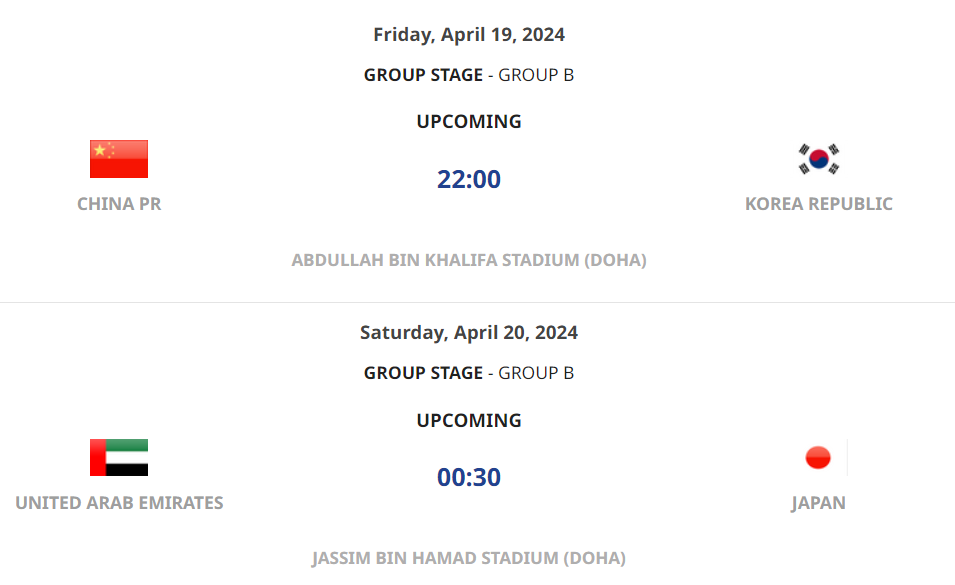Viewport: 955px width, 585px height.
Task: Click the Korea Republic flag icon
Action: (819, 159)
